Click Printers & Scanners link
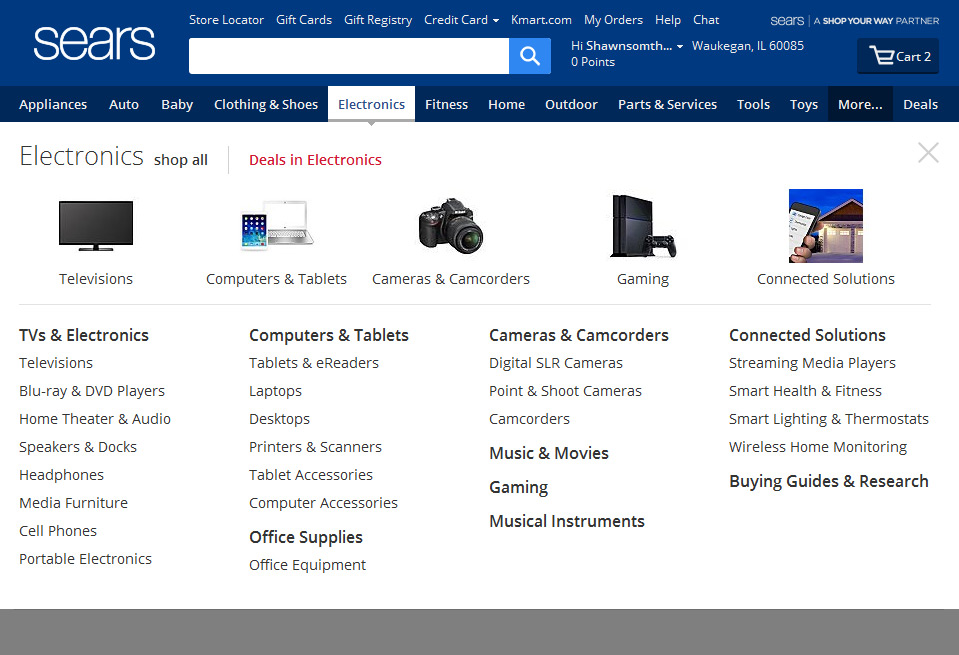 [x=315, y=447]
